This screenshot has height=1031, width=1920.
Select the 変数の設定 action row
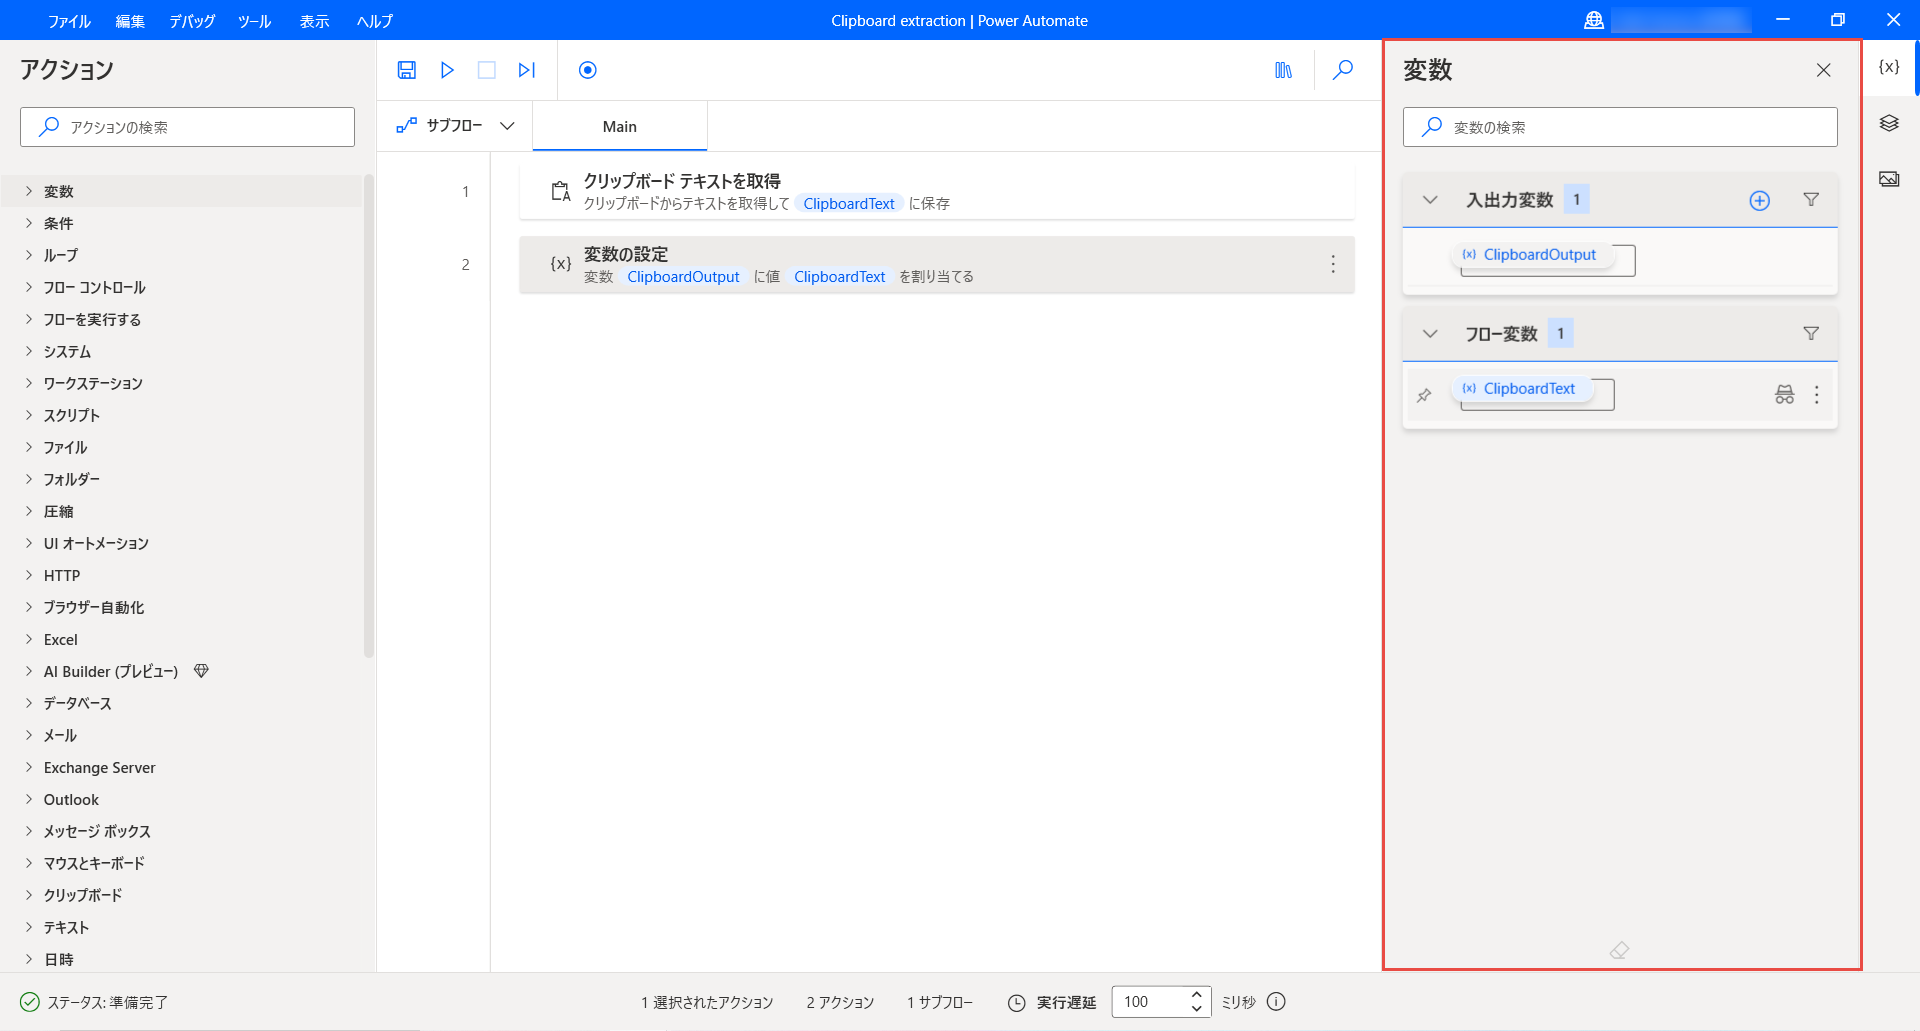937,264
